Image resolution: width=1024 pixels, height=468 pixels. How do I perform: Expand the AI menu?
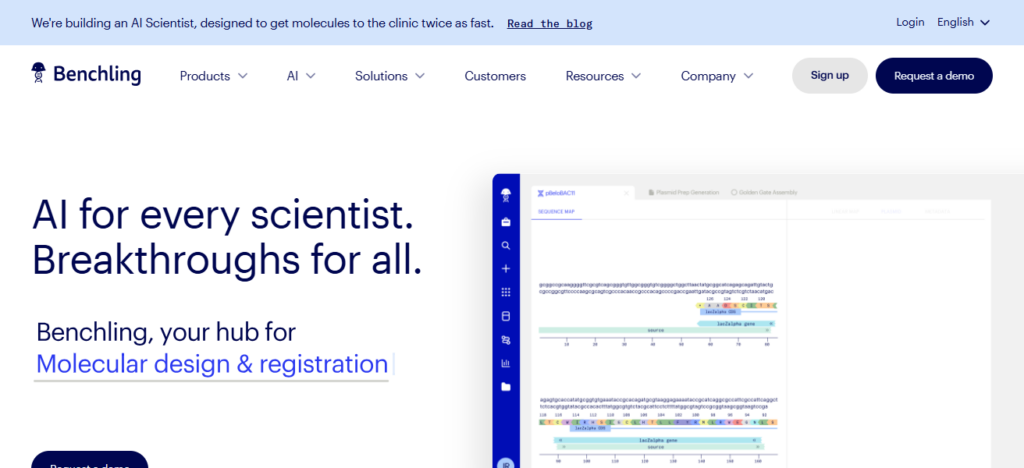pos(301,76)
